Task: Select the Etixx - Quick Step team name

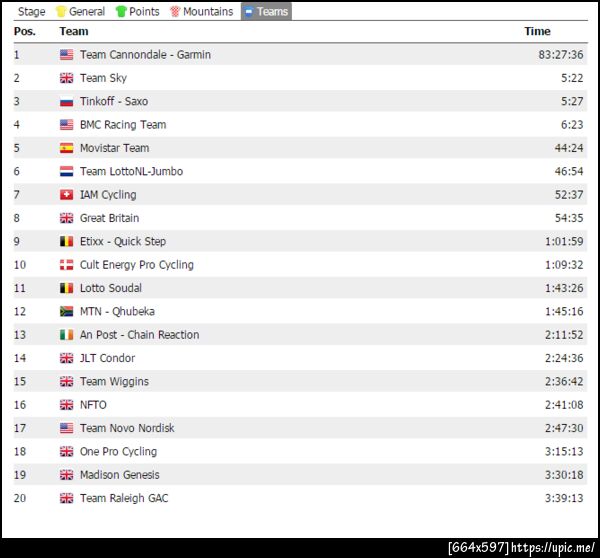Action: tap(123, 241)
